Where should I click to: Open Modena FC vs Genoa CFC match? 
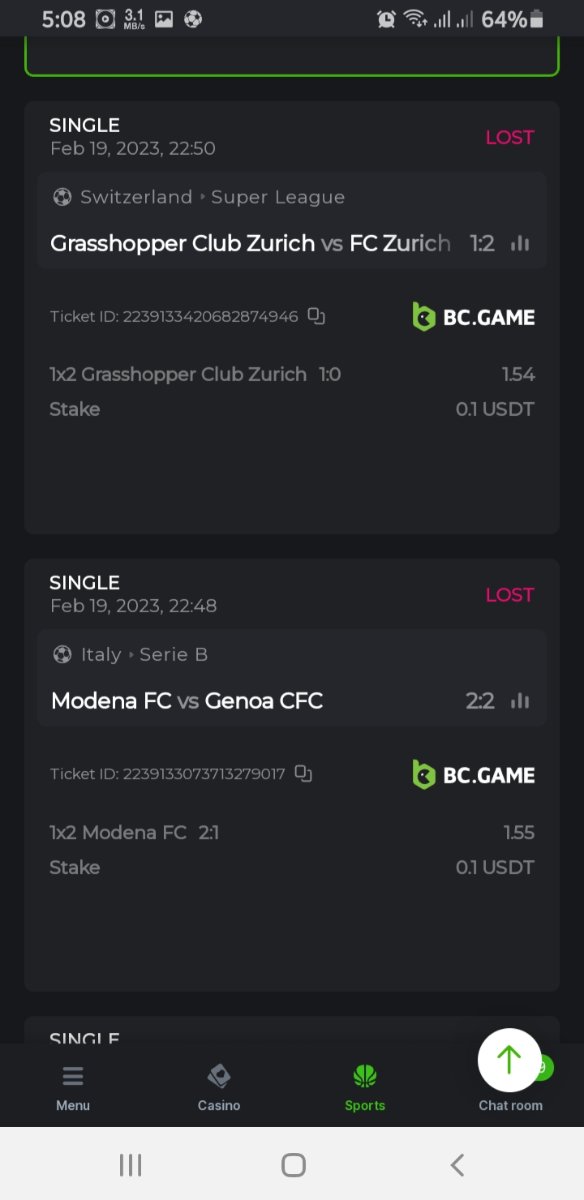tap(187, 701)
